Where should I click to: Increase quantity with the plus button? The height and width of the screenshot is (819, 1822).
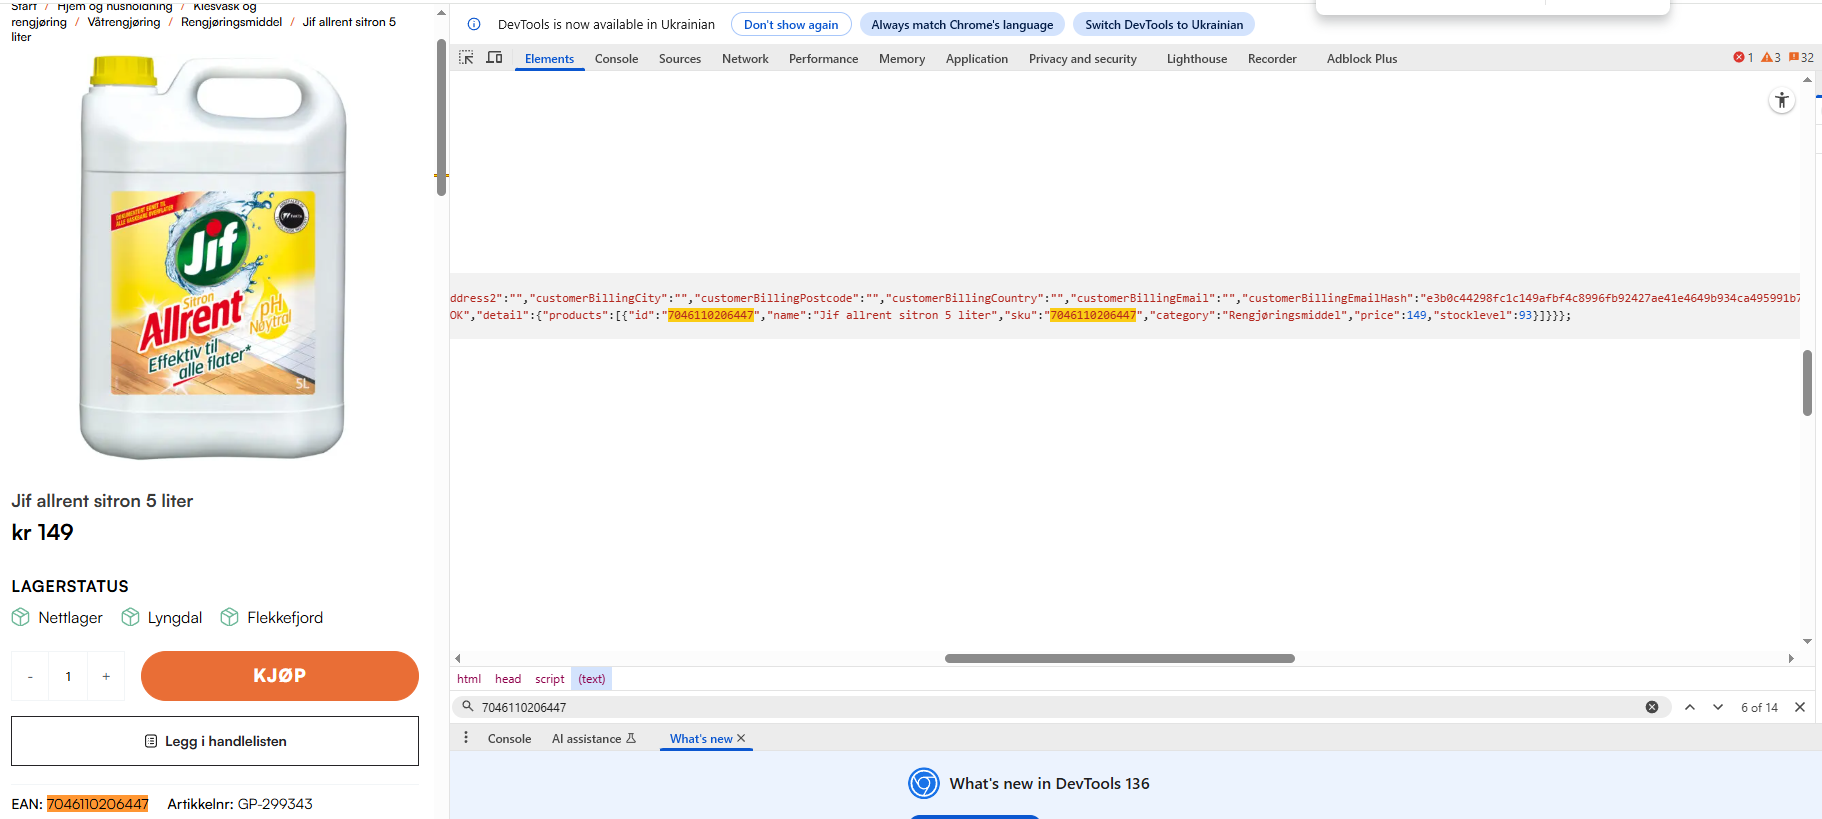[x=106, y=676]
